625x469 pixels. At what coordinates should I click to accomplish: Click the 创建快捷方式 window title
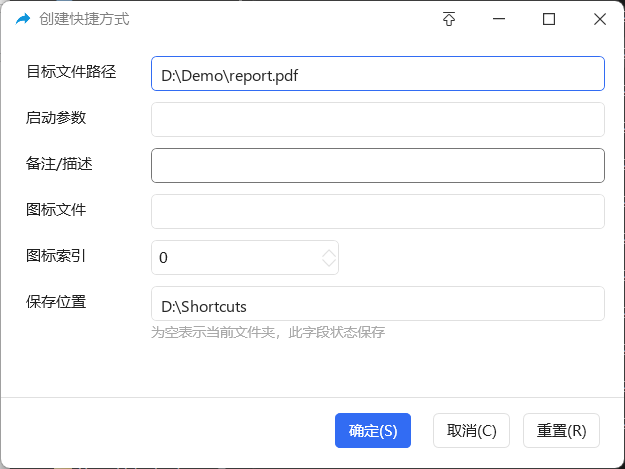pos(84,19)
